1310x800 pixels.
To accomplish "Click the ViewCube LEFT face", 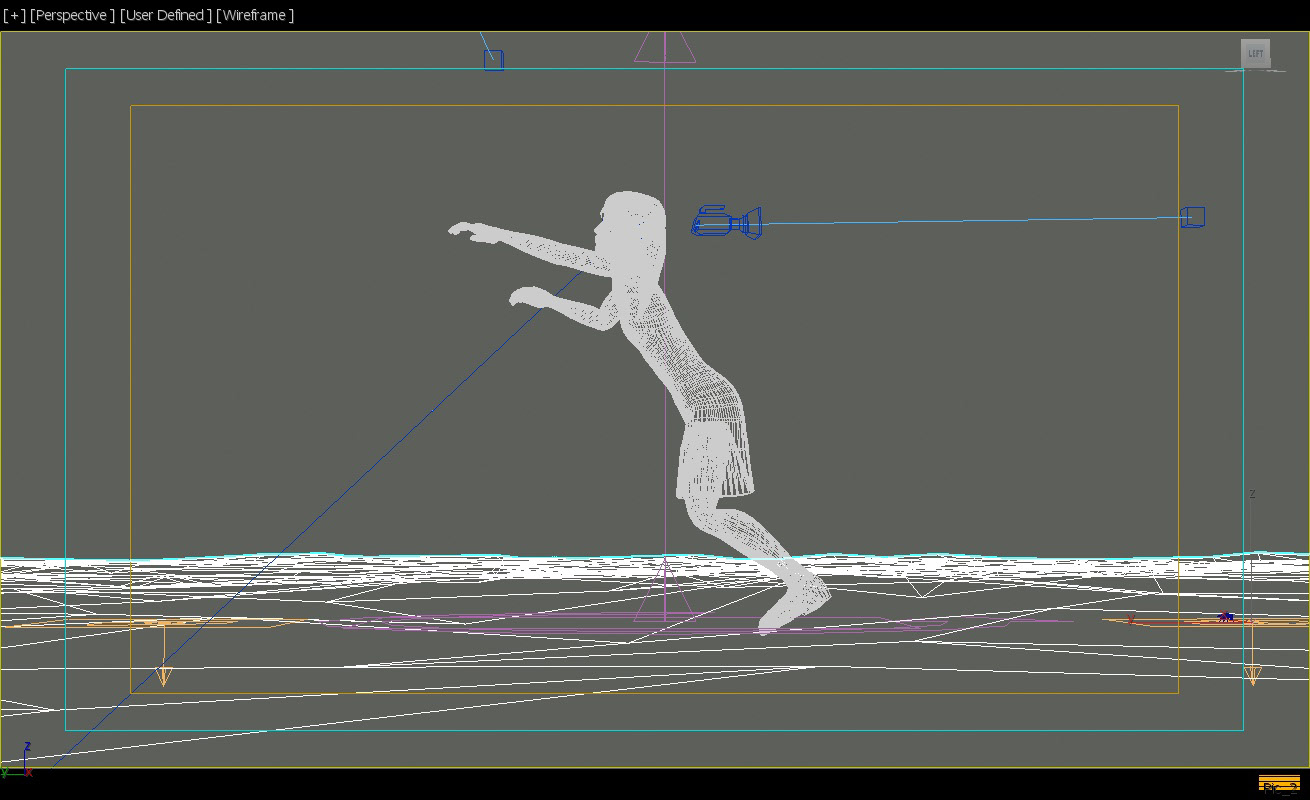I will click(x=1256, y=54).
